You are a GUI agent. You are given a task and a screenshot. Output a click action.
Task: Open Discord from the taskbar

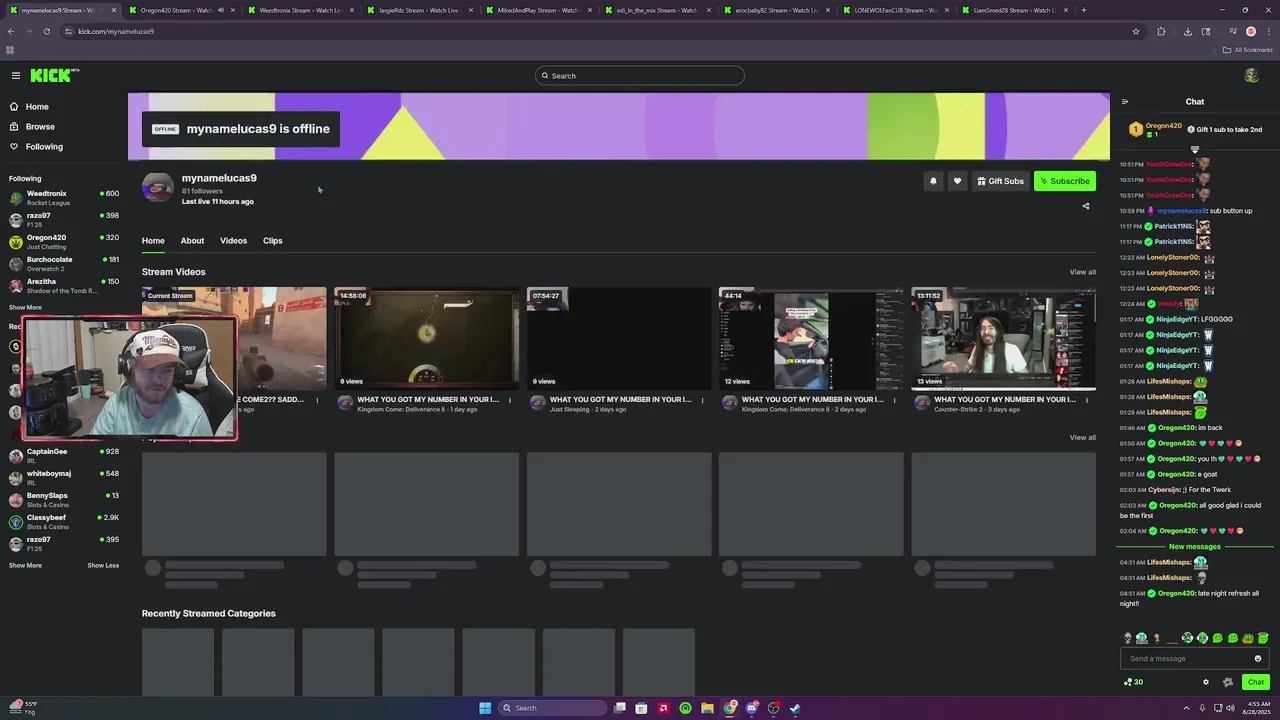[751, 708]
